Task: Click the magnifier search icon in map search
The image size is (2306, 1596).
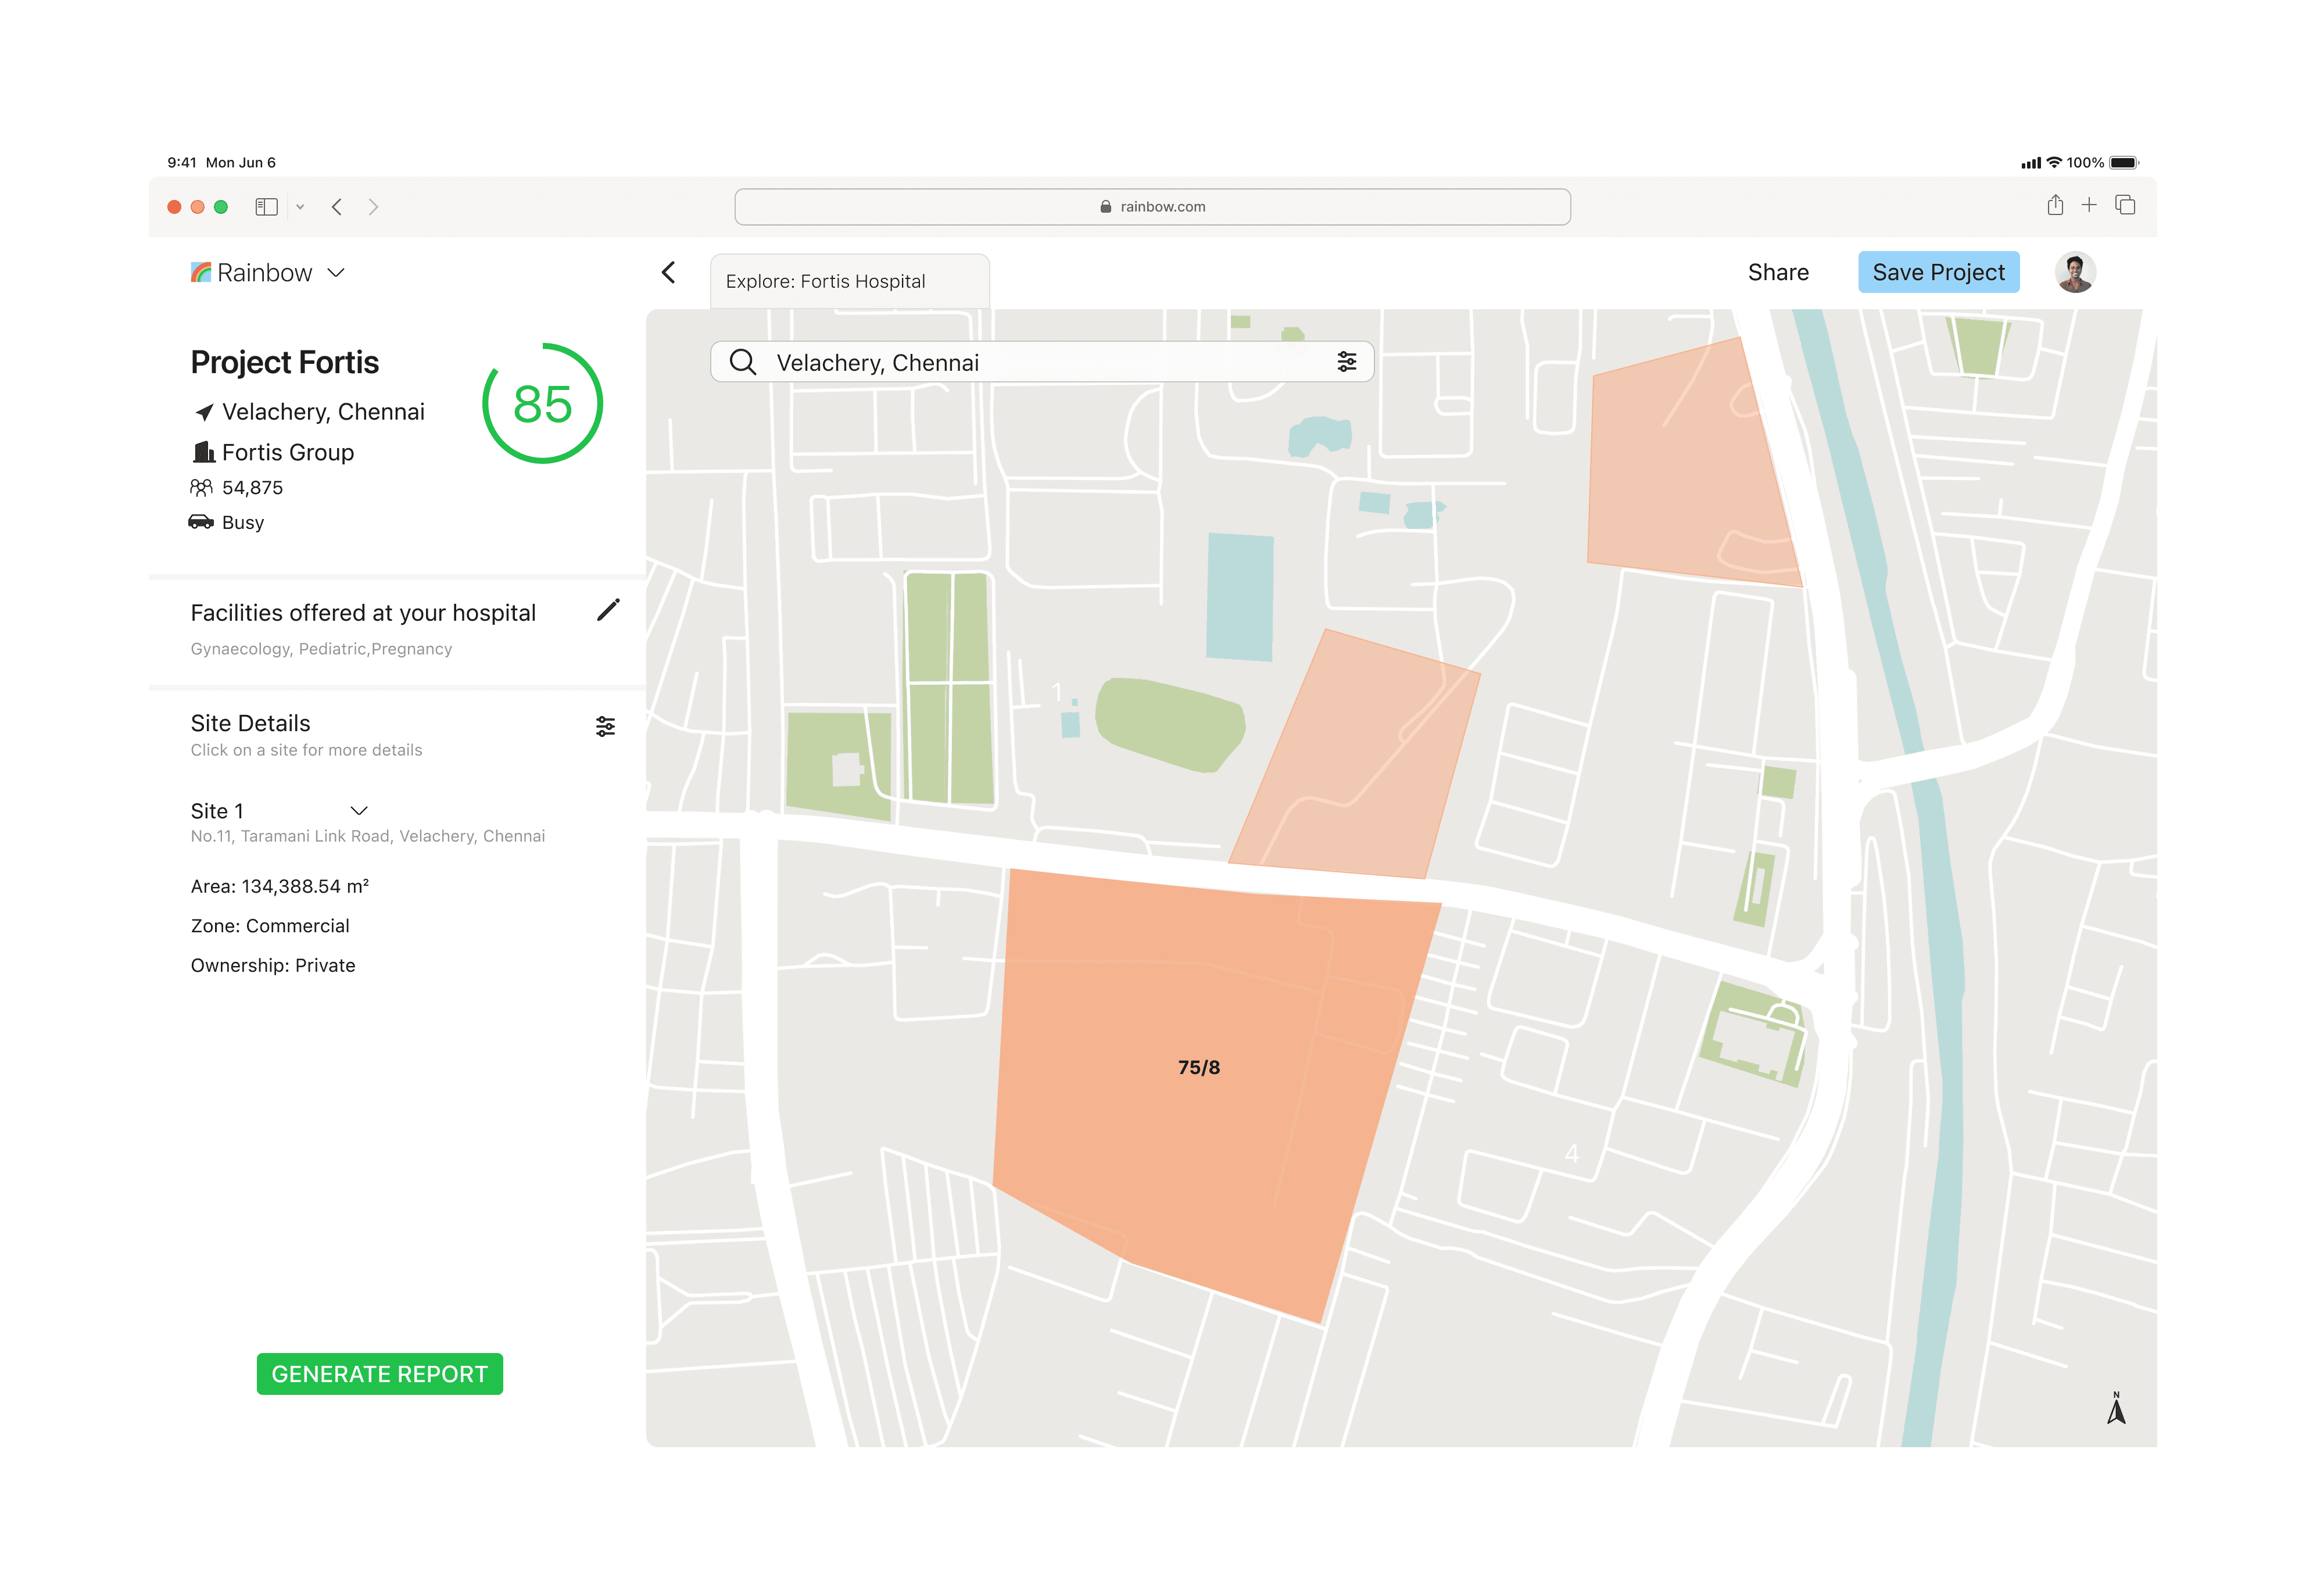Action: point(742,362)
